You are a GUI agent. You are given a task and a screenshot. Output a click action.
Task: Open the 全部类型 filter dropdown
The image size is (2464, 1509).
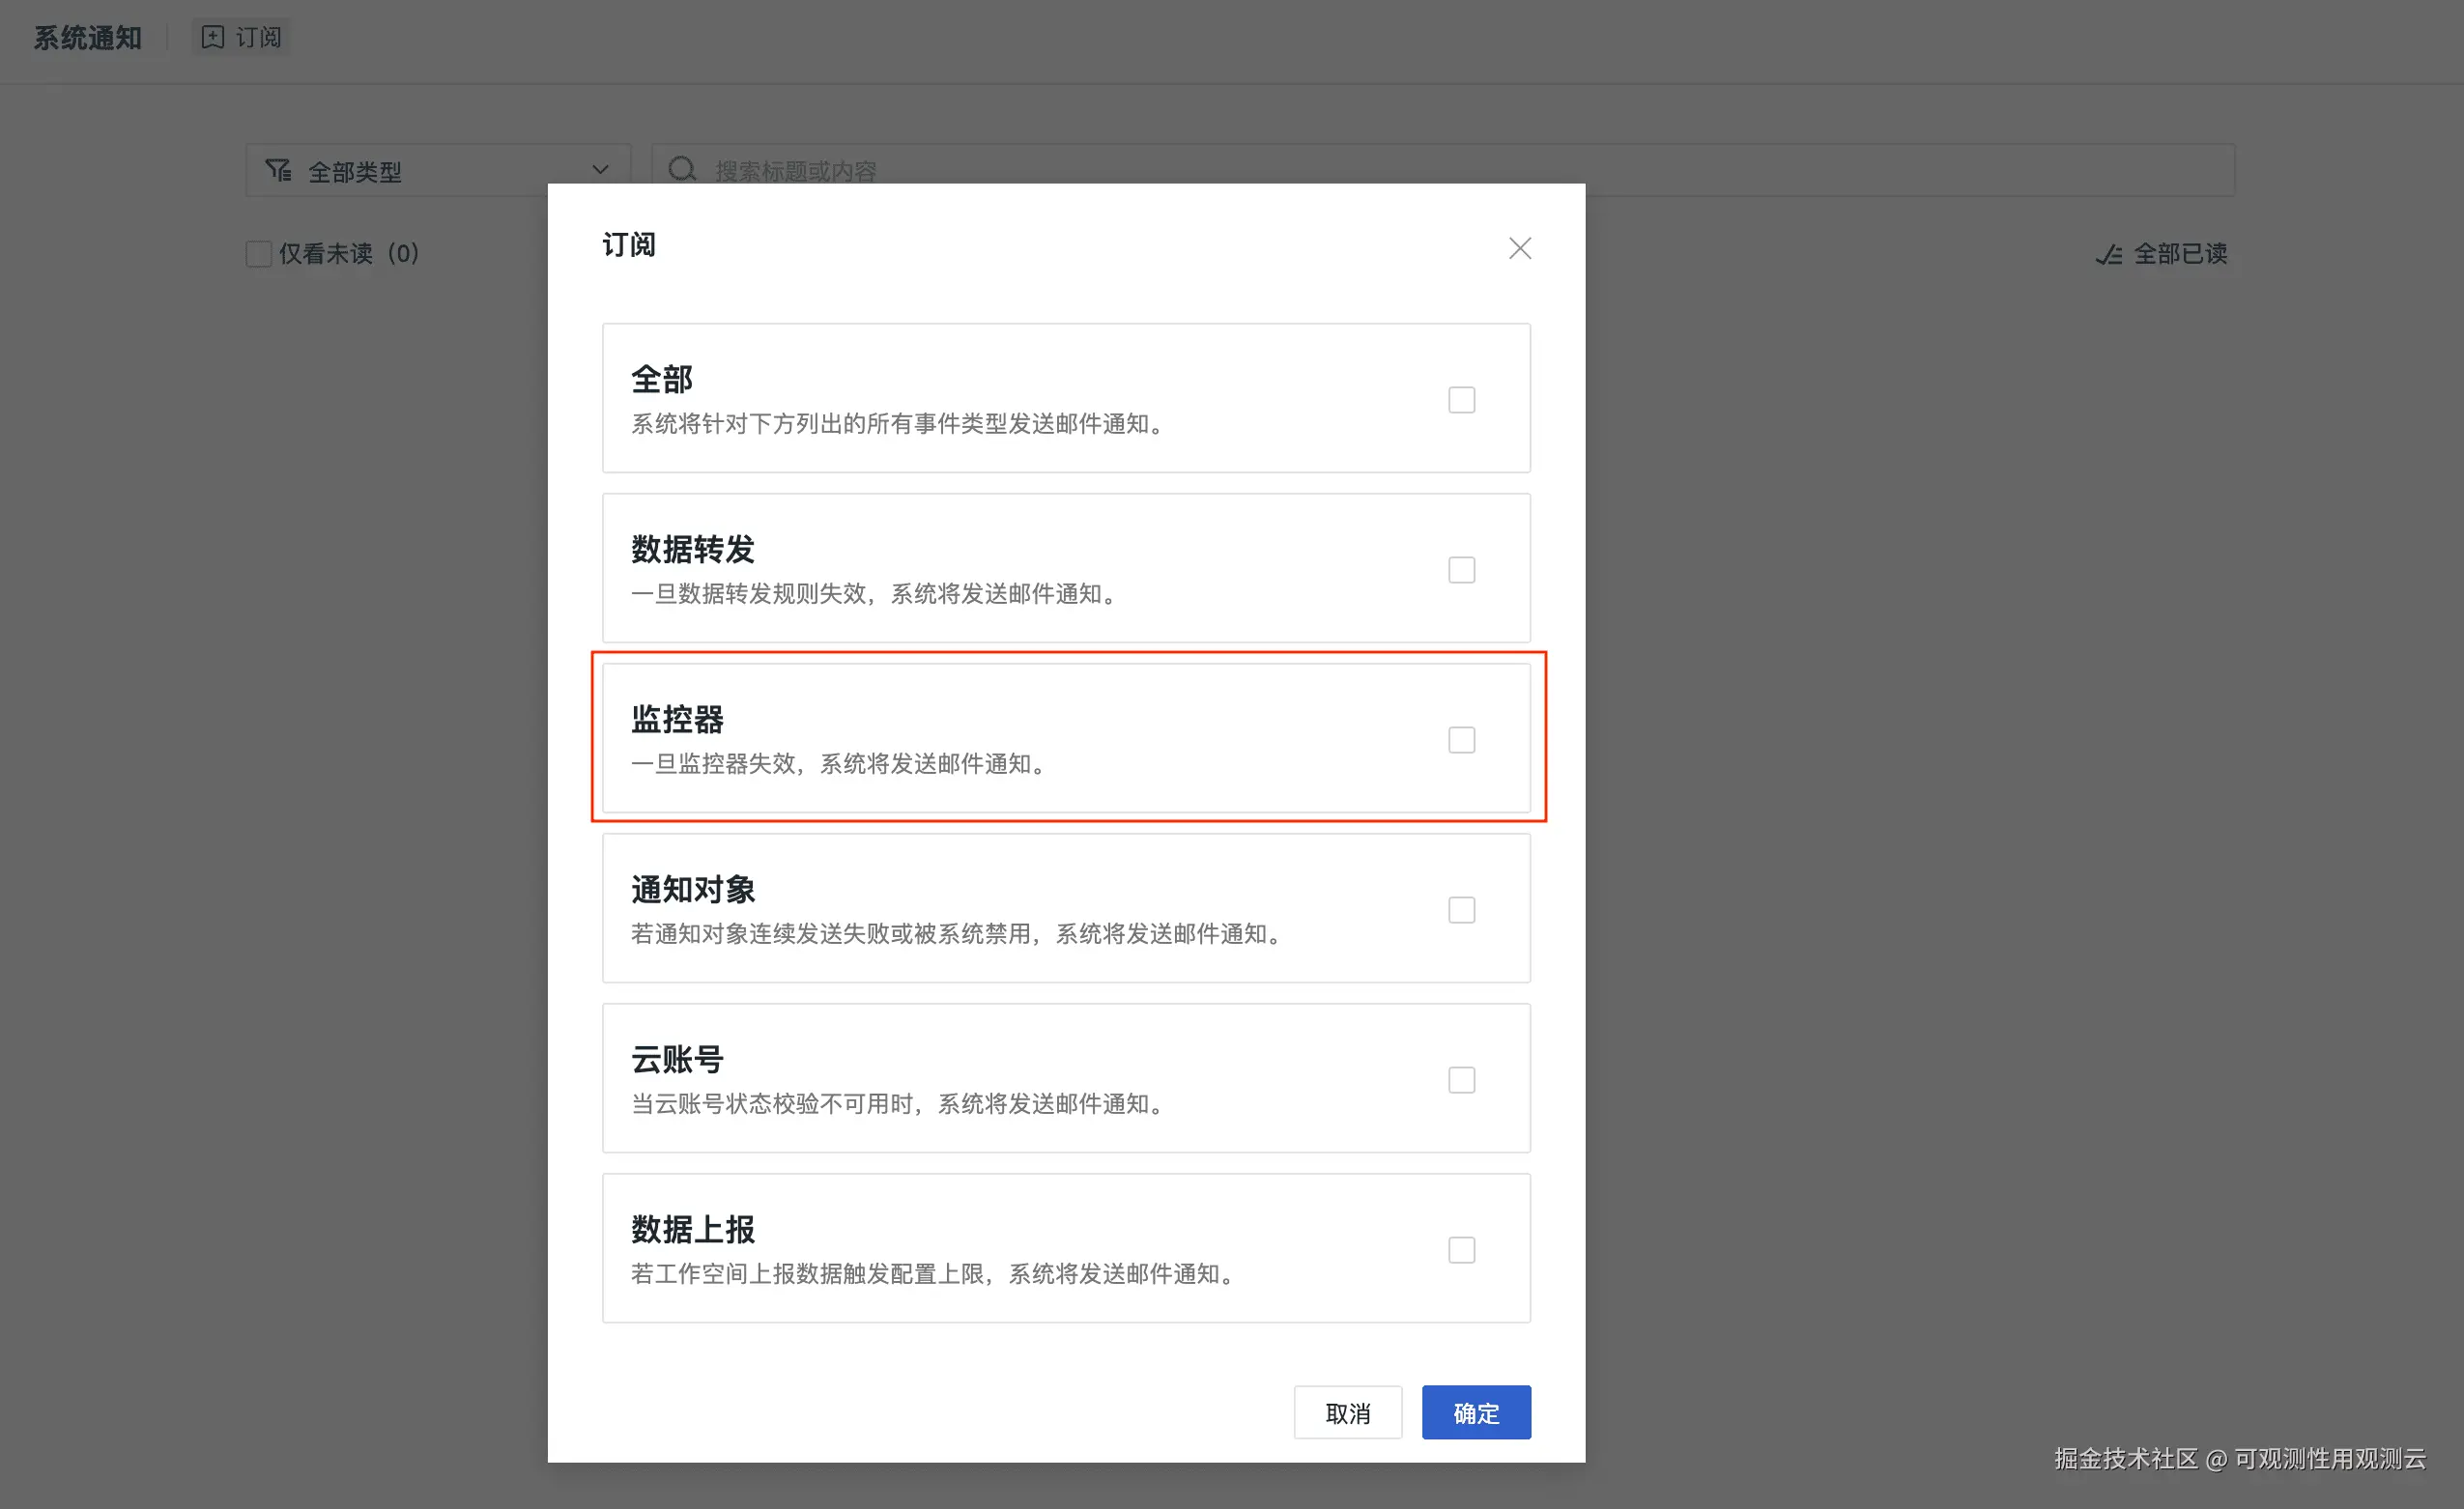click(438, 170)
